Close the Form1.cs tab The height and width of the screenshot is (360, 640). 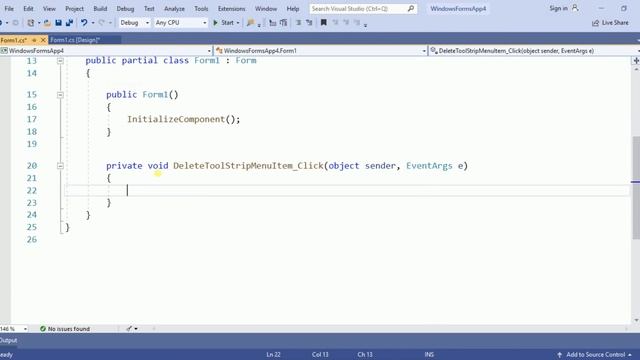43,40
